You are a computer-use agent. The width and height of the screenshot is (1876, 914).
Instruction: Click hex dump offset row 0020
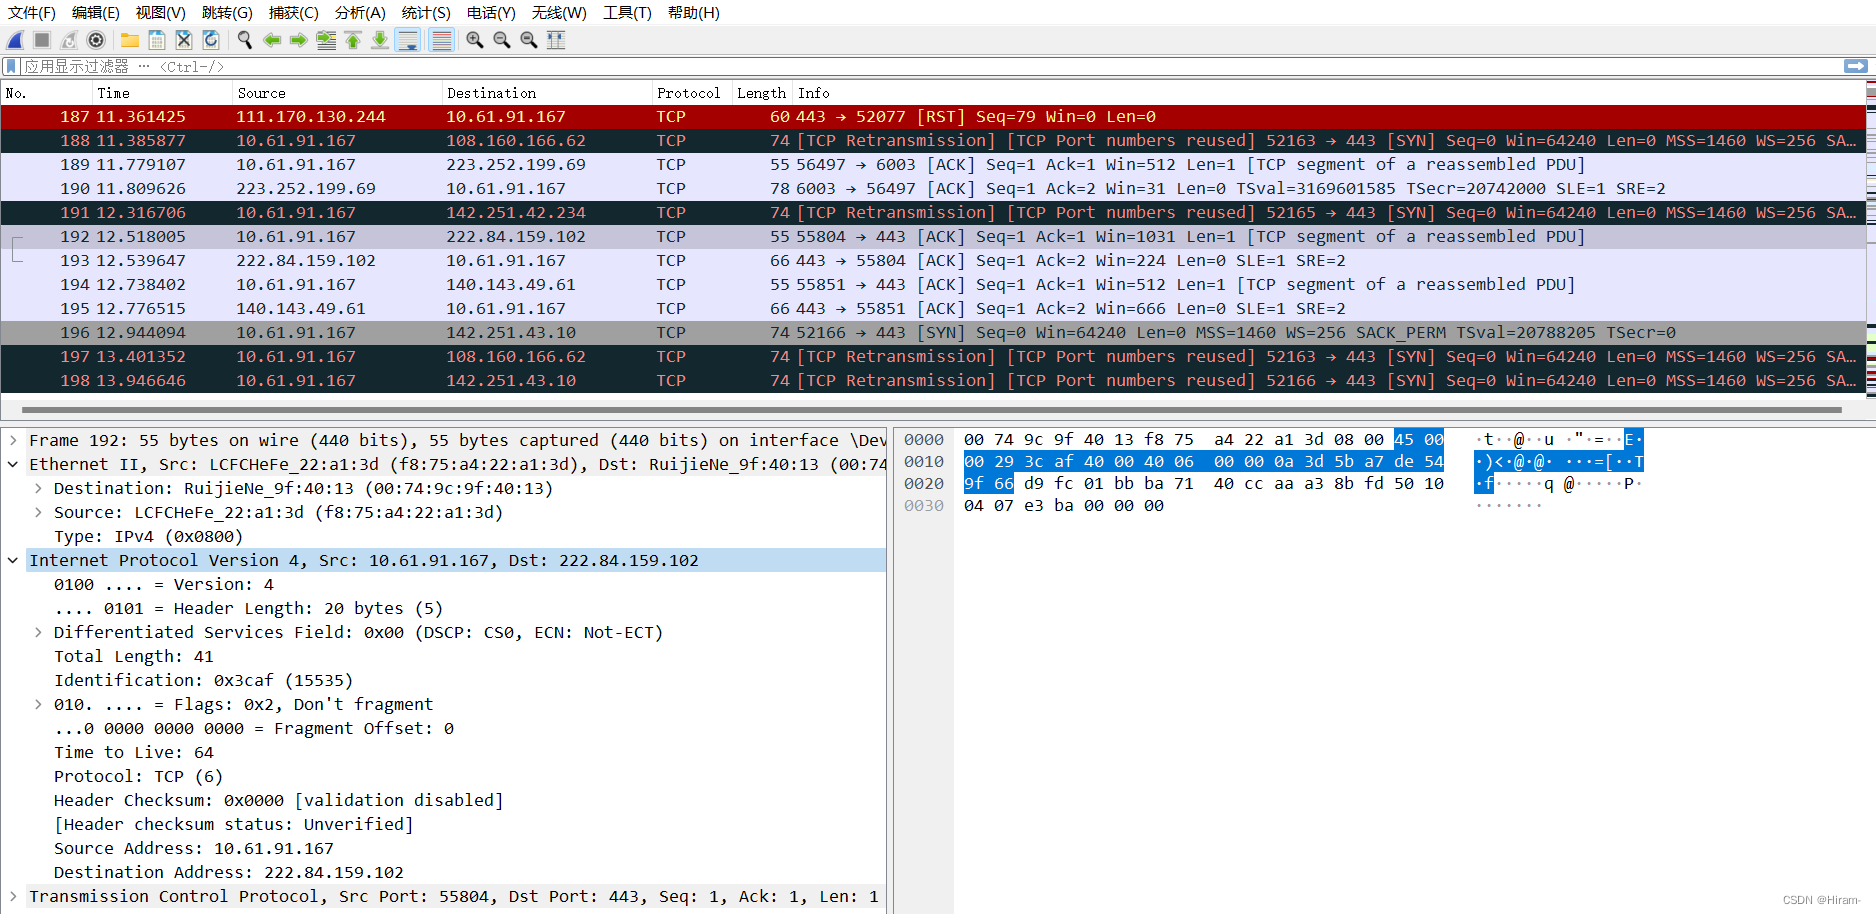(924, 484)
